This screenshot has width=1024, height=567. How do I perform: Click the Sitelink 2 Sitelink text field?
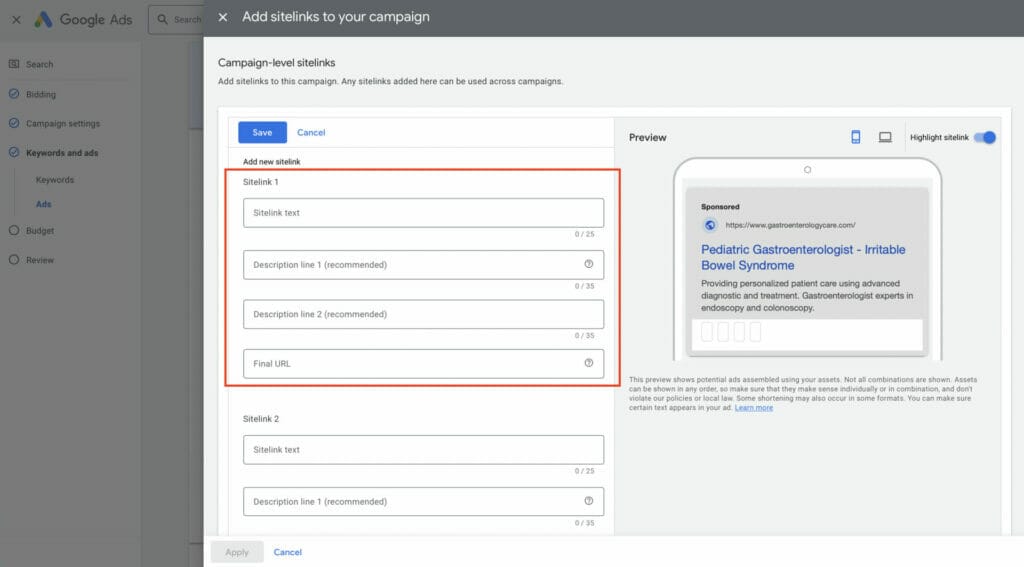pyautogui.click(x=423, y=450)
